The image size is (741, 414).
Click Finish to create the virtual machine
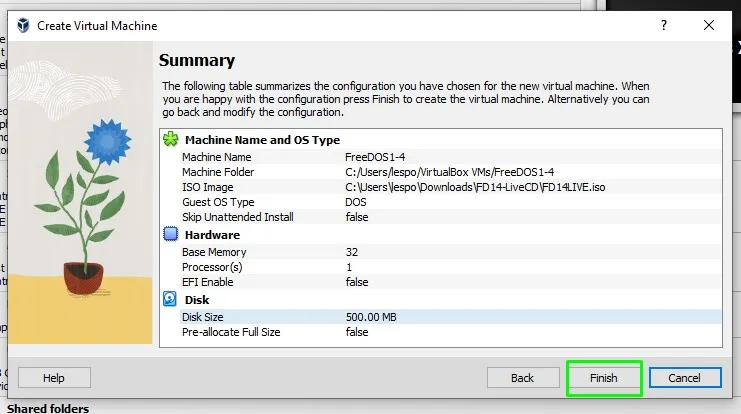(x=603, y=378)
